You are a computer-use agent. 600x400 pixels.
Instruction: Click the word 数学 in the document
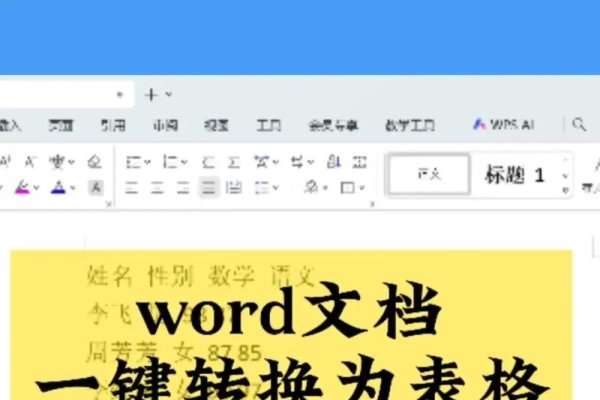pos(231,276)
